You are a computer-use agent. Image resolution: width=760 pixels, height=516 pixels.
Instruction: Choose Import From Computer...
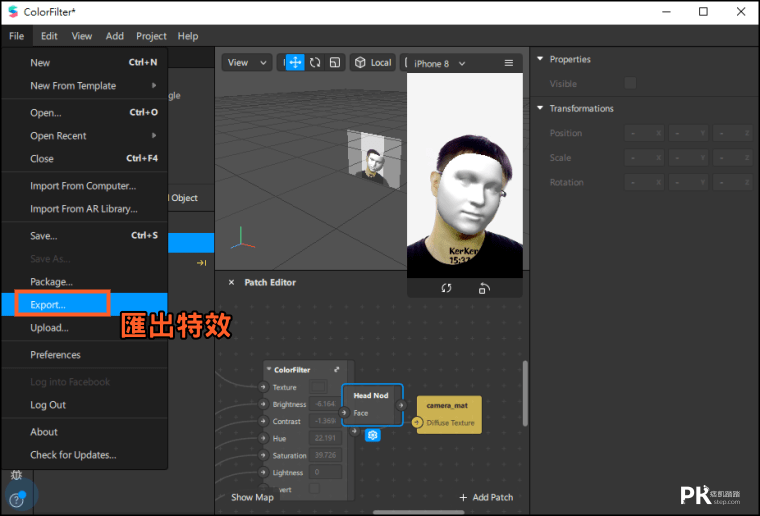[x=85, y=186]
